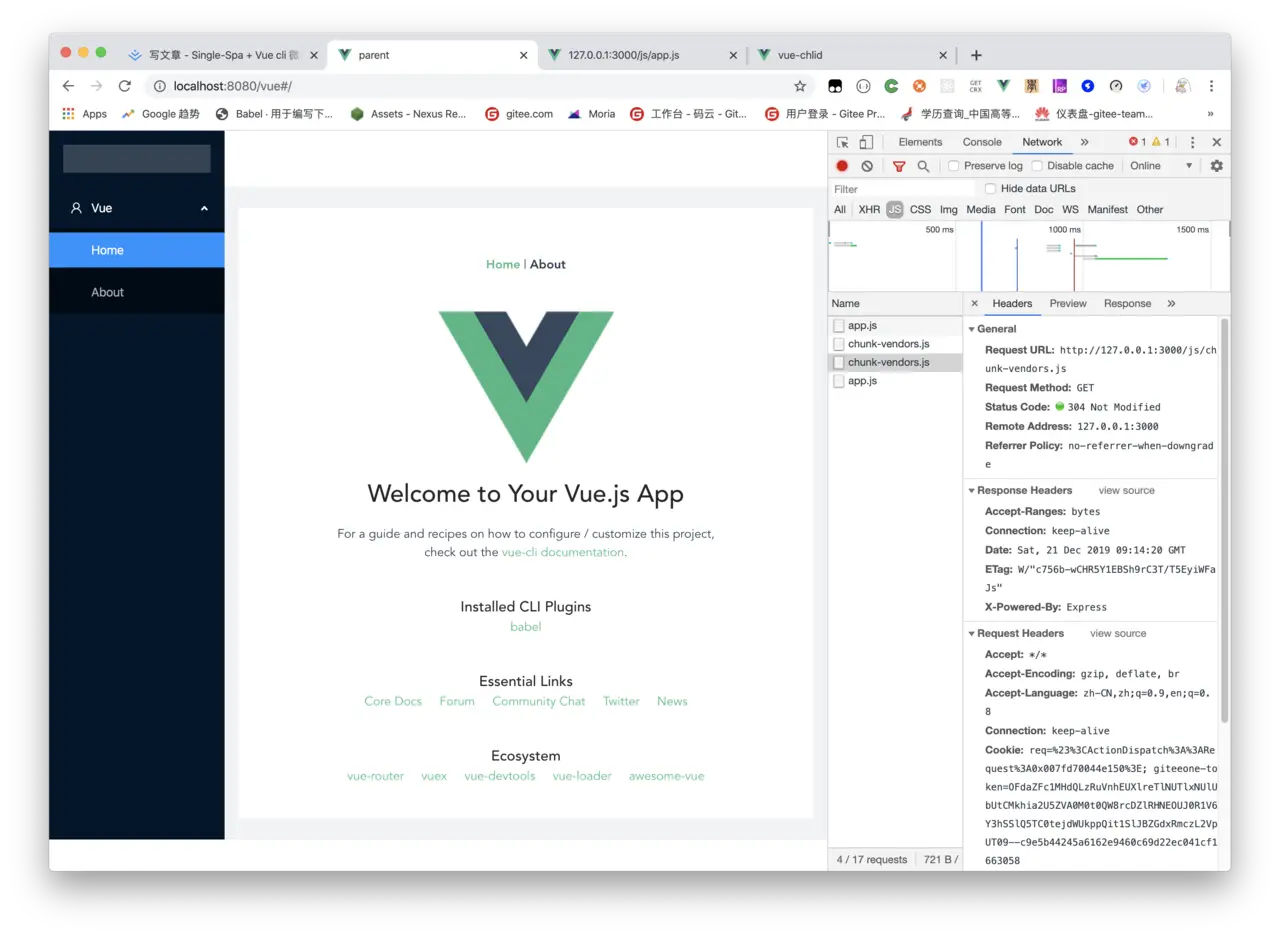Select About in the sidebar menu
This screenshot has height=936, width=1280.
point(137,292)
